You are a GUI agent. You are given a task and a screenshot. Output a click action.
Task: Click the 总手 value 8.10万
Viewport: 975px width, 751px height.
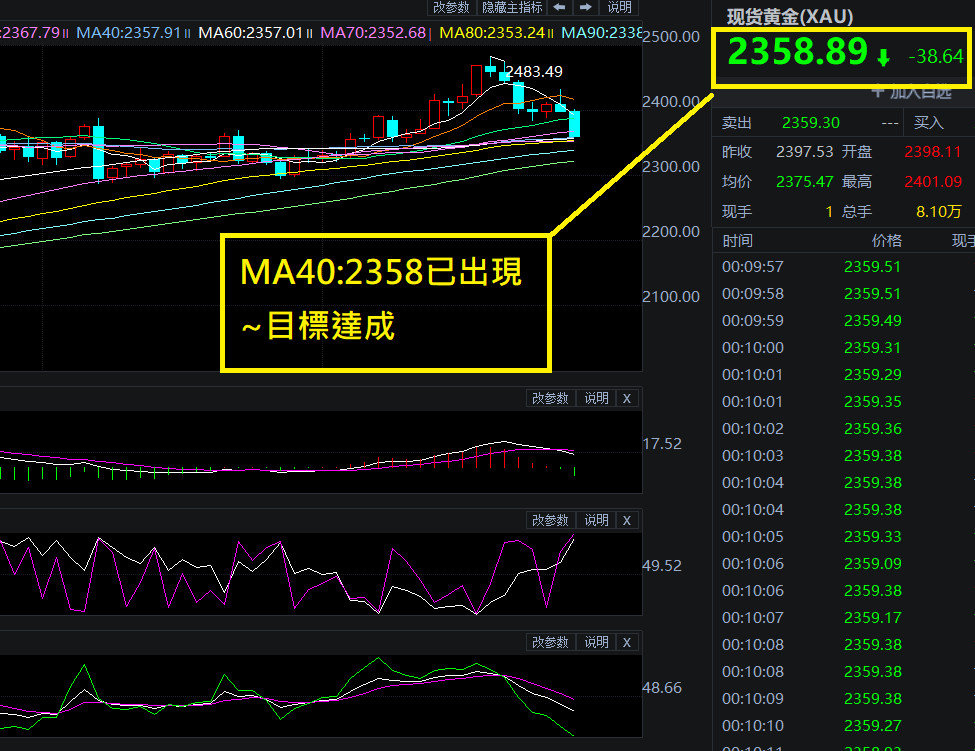(938, 211)
